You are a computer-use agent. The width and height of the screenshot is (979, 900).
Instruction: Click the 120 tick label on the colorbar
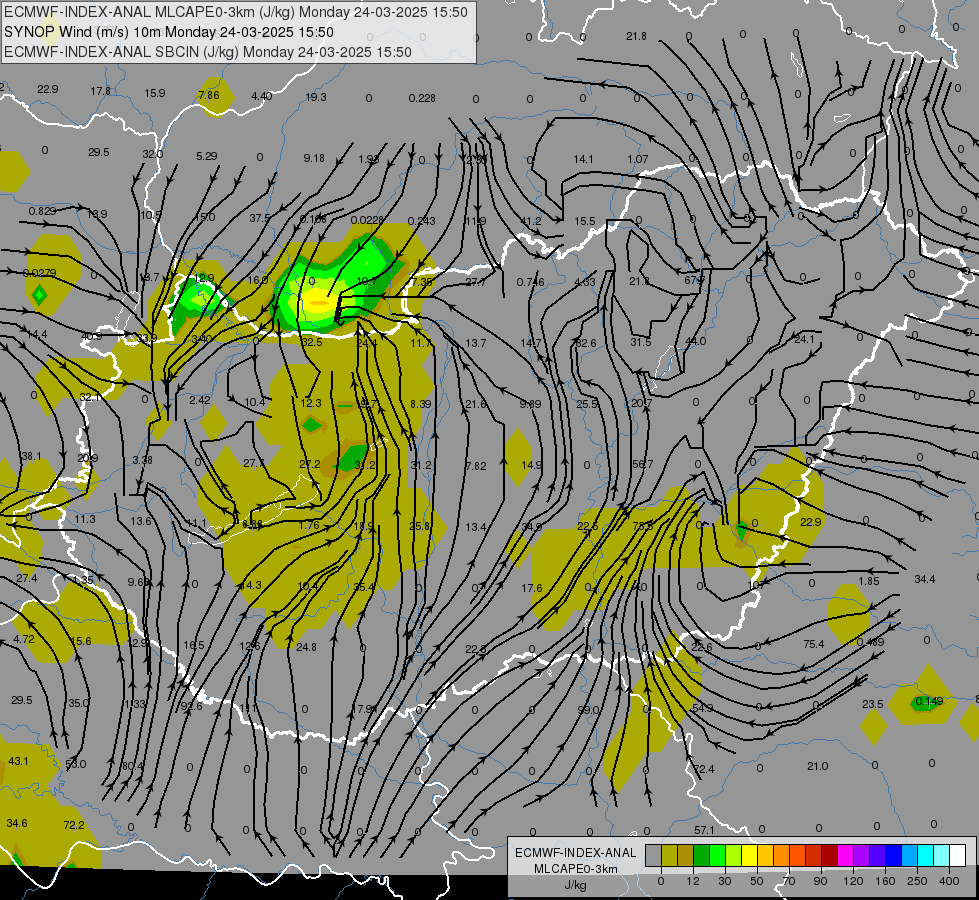(x=853, y=881)
